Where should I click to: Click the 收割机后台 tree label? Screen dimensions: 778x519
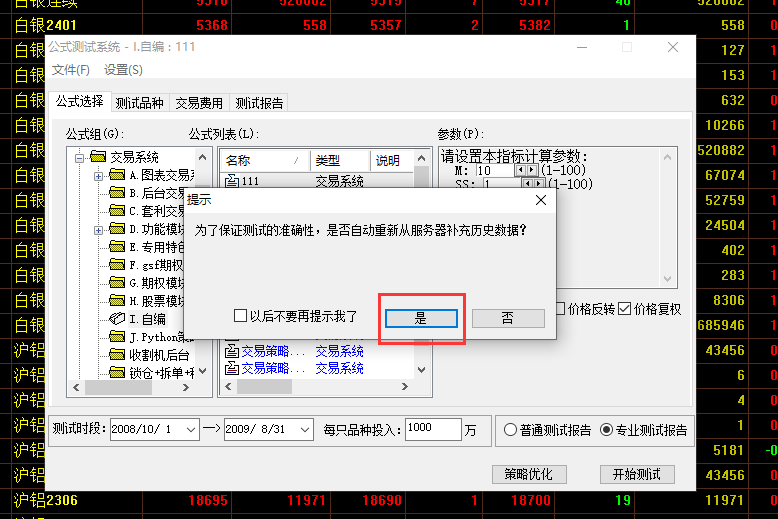click(159, 355)
